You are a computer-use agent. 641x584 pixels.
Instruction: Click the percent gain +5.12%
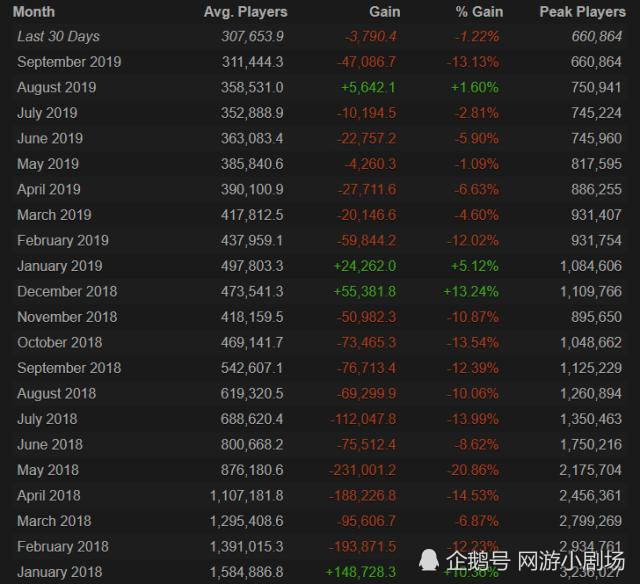point(475,266)
